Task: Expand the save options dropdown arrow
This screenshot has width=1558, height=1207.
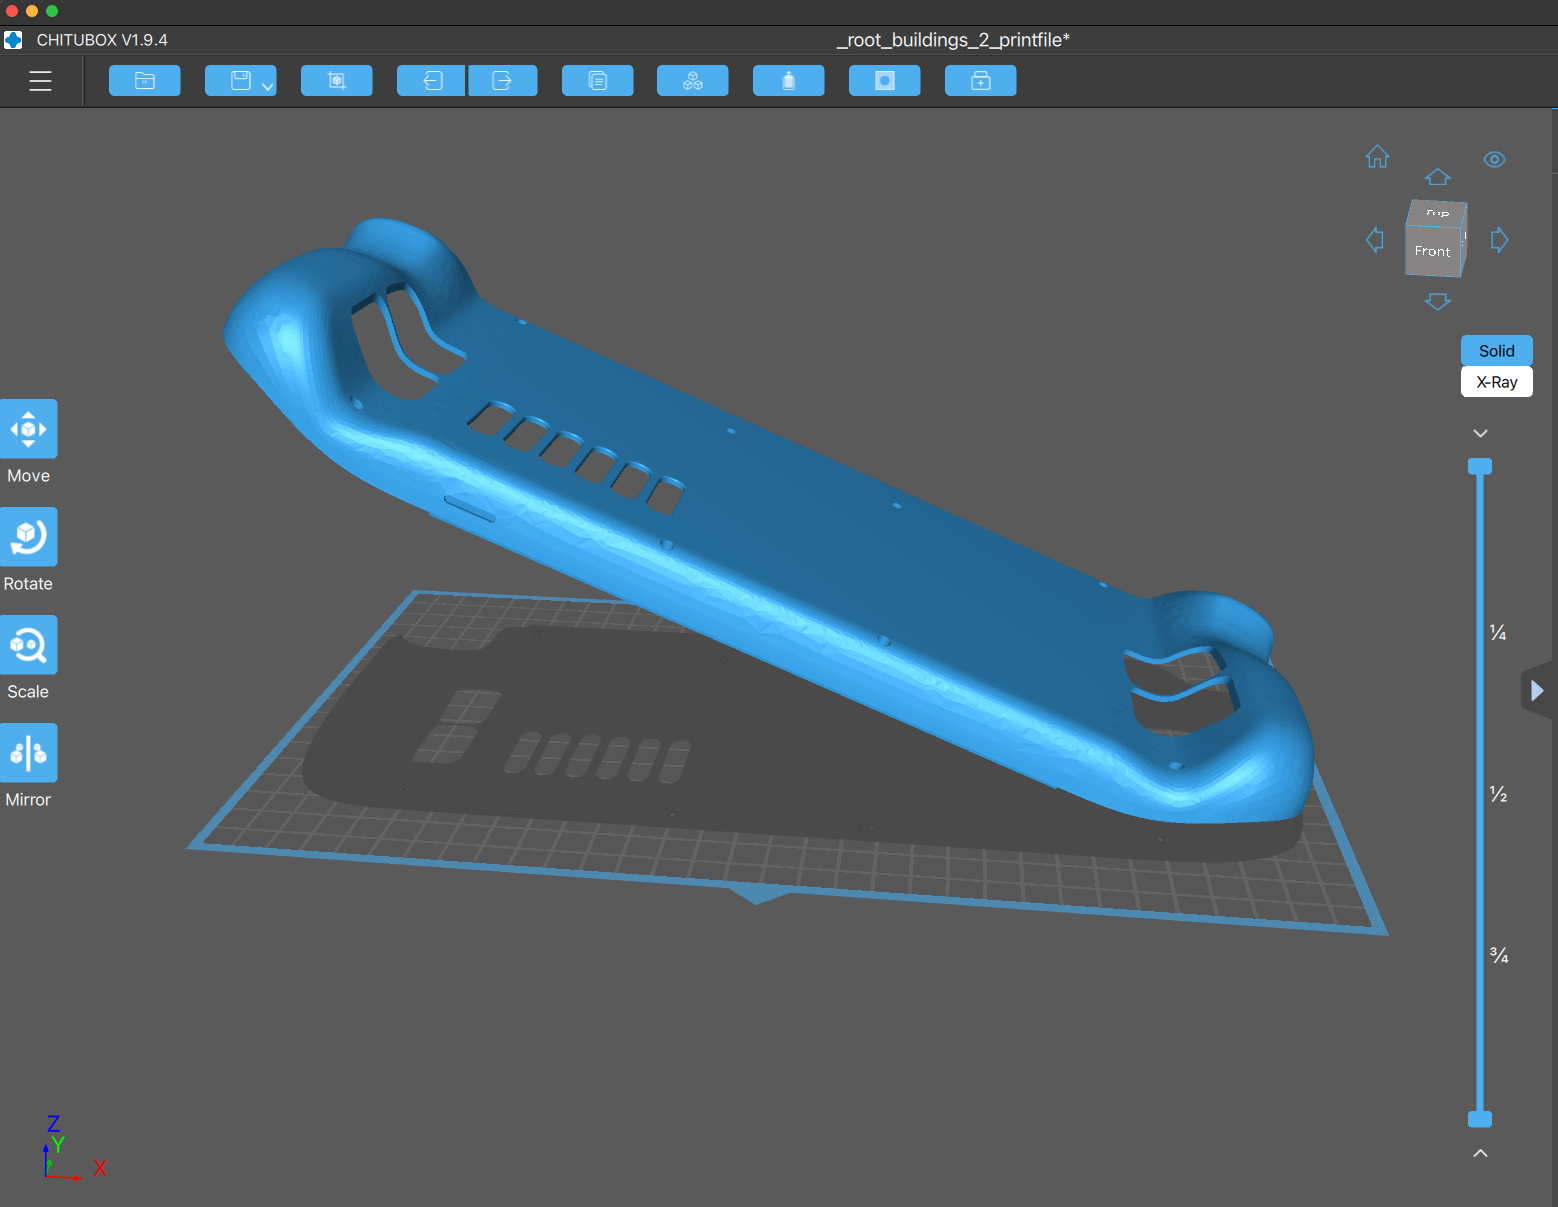Action: coord(267,87)
